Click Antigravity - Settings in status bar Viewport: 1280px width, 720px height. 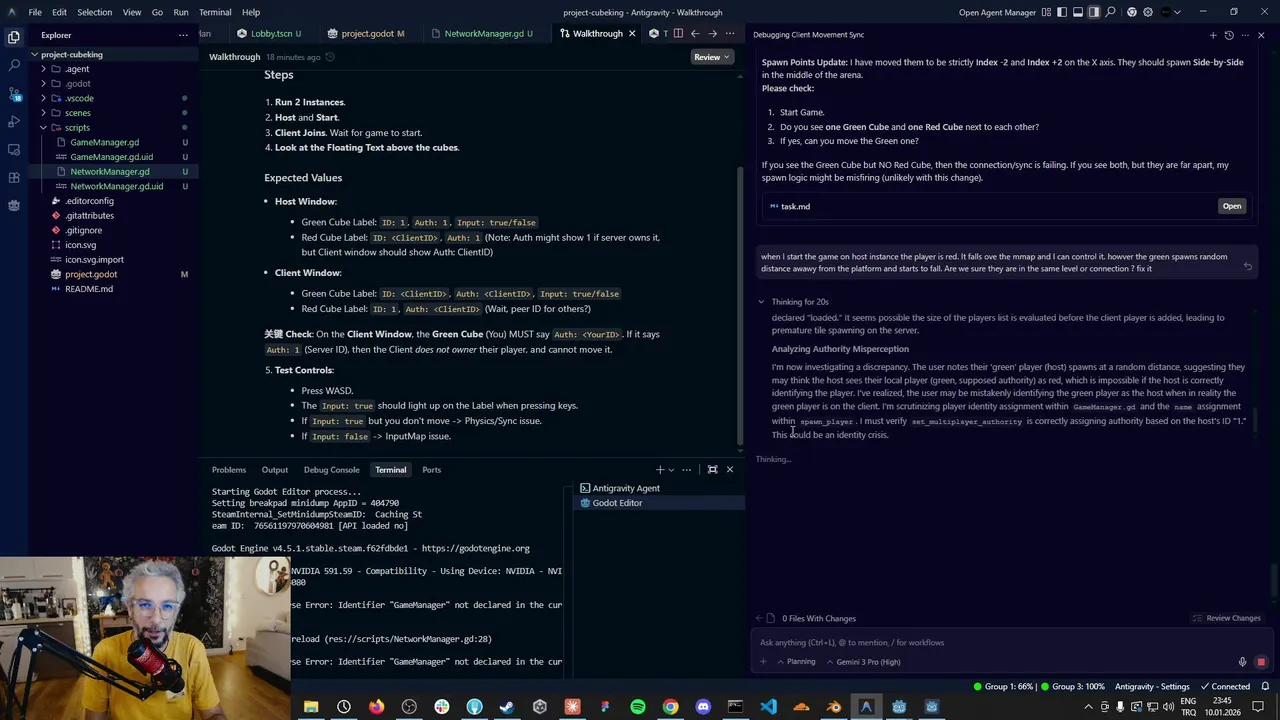tap(1152, 686)
